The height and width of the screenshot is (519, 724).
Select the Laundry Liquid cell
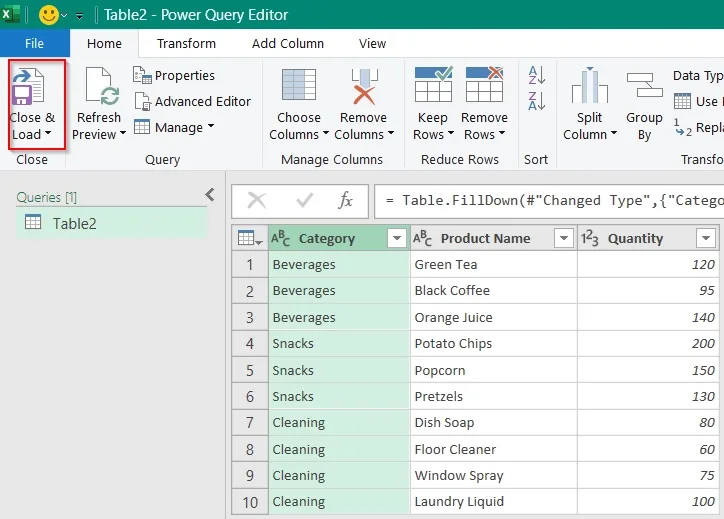coord(494,501)
